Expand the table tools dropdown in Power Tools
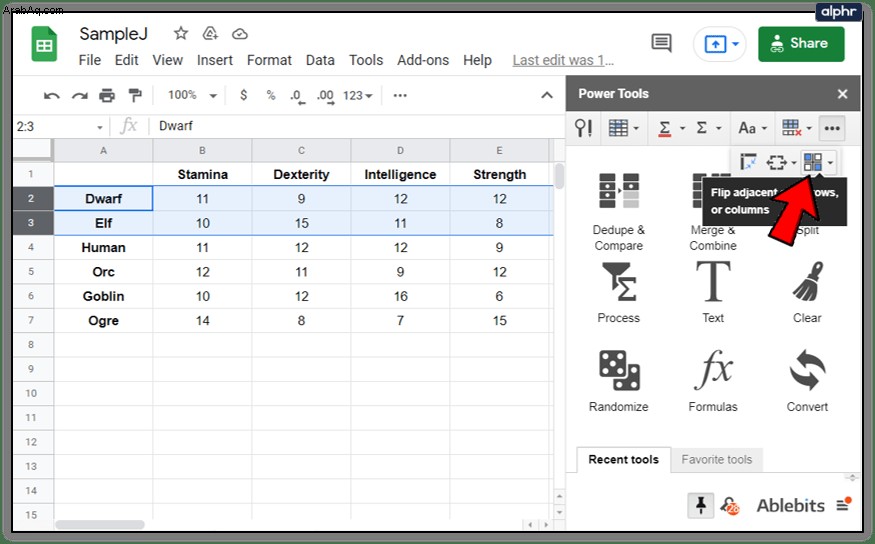Viewport: 875px width, 544px height. tap(636, 128)
